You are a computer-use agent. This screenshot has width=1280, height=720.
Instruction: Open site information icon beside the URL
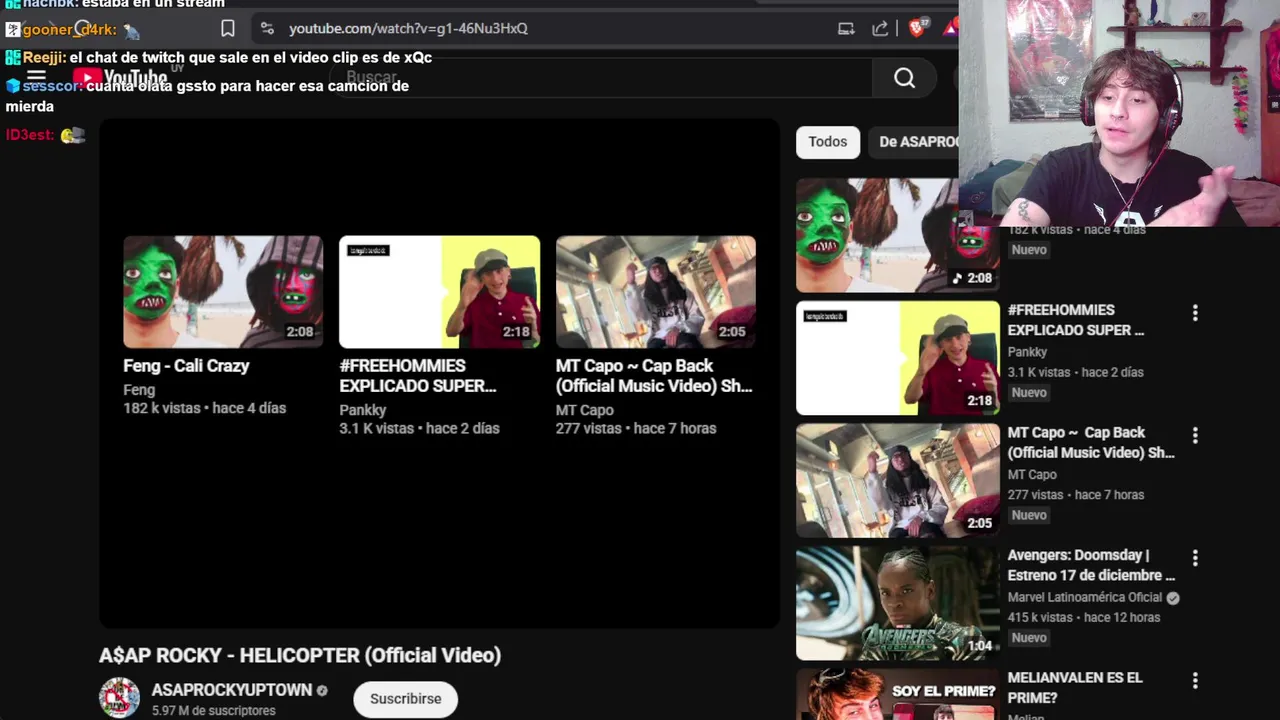[266, 28]
